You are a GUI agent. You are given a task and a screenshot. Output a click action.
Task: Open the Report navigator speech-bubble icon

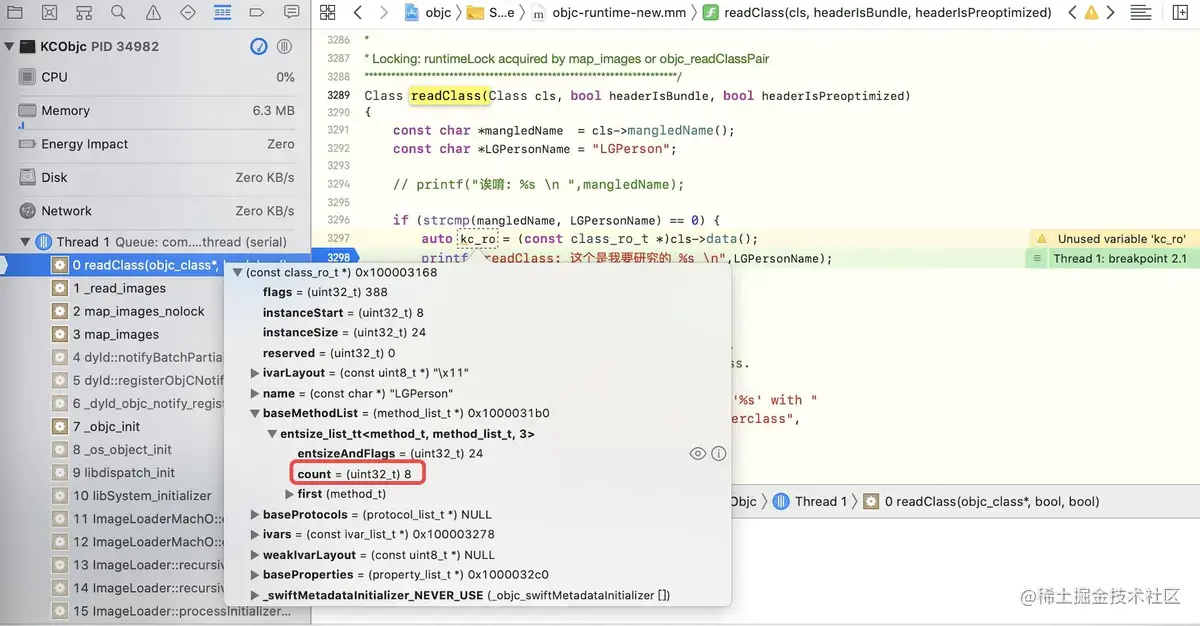(x=291, y=13)
